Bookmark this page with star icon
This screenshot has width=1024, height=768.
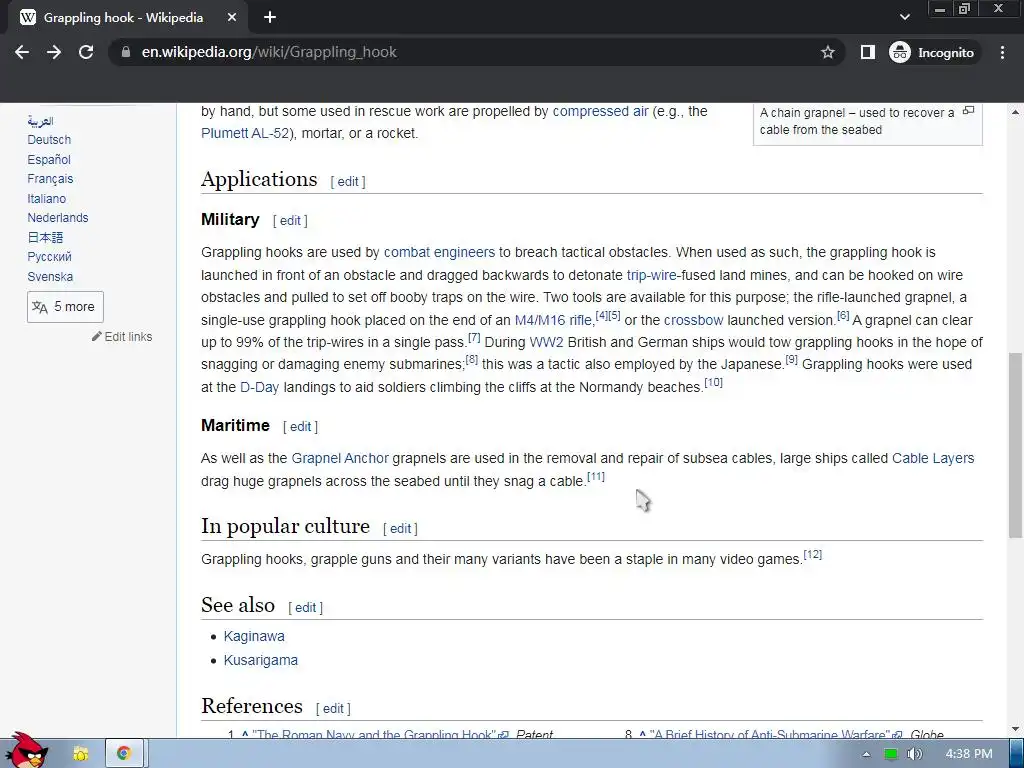[x=827, y=52]
